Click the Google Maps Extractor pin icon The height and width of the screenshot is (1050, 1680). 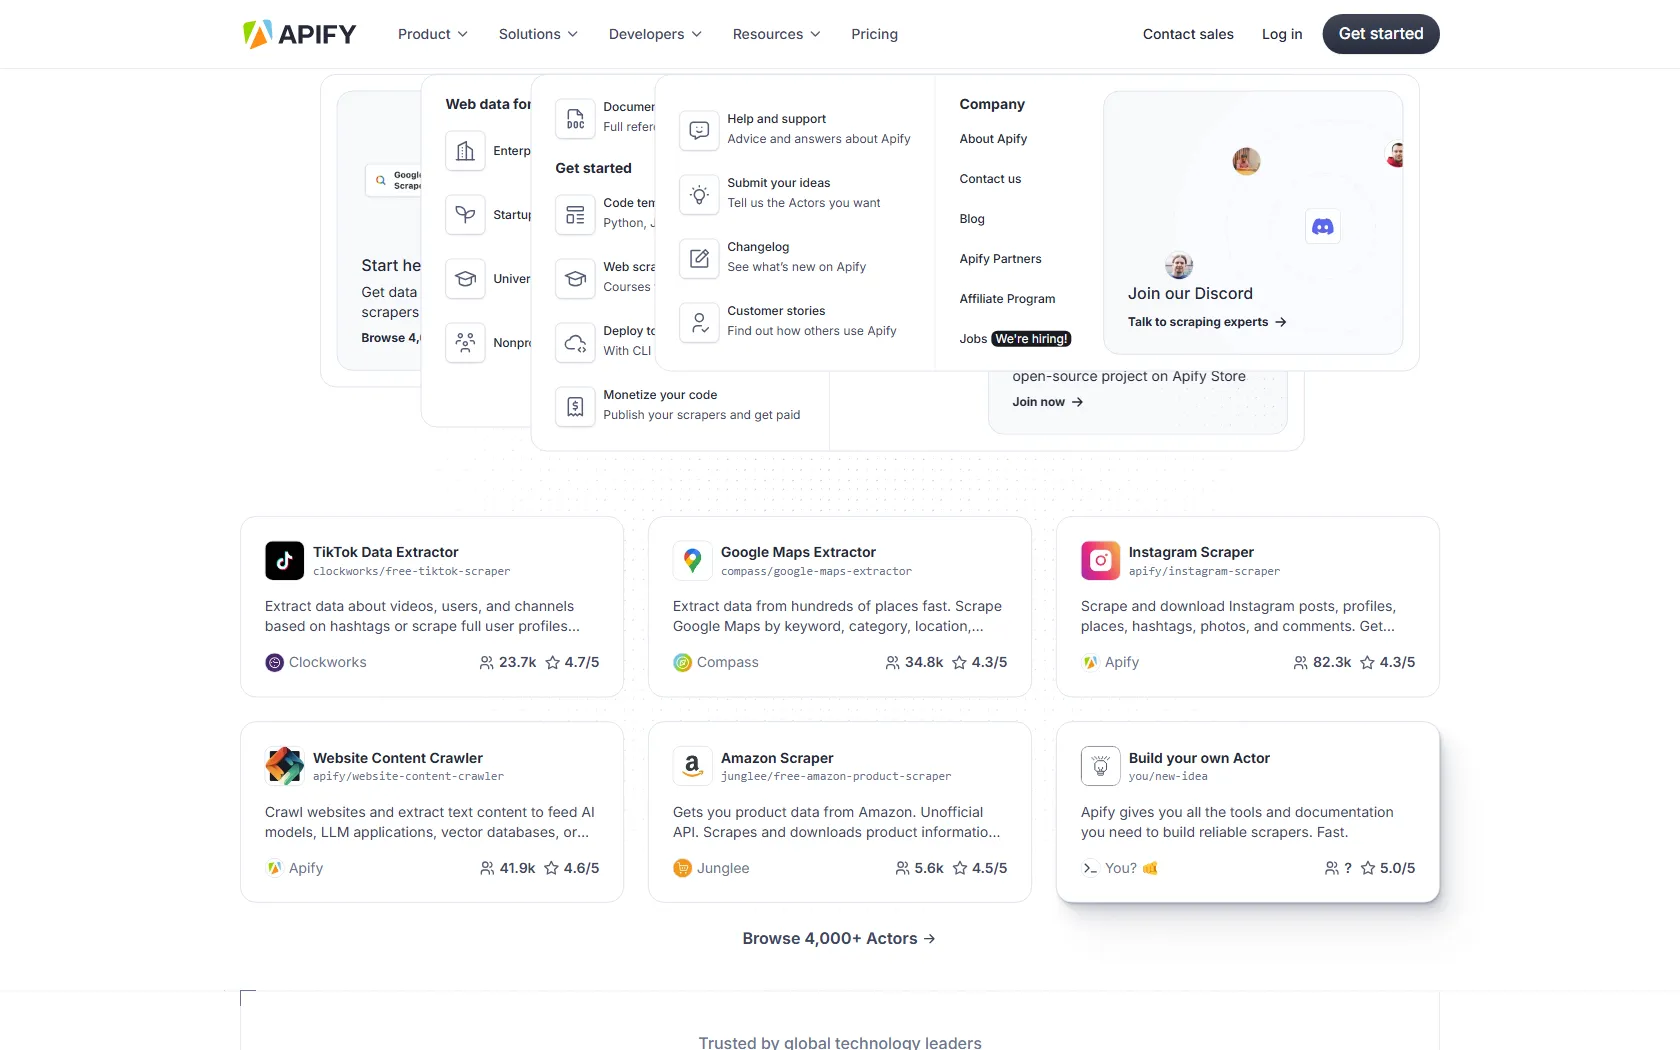(x=692, y=561)
